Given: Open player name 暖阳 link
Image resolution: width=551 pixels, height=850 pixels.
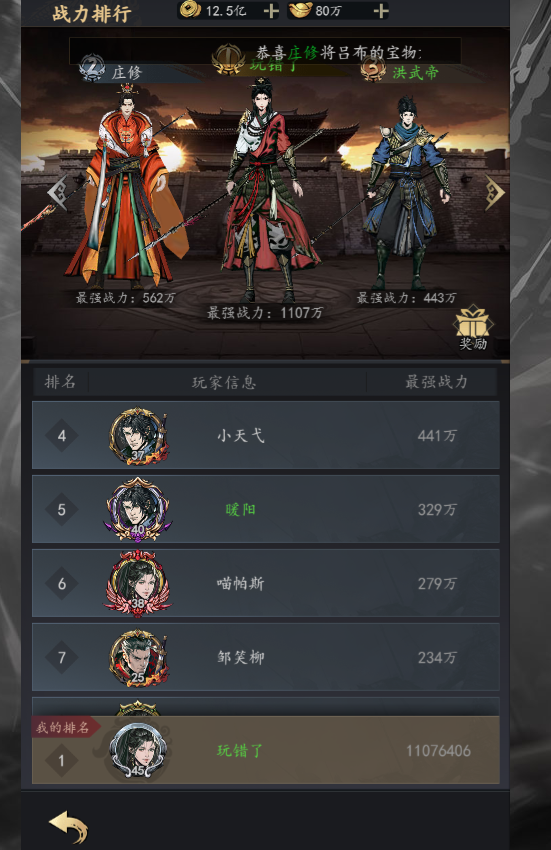Looking at the screenshot, I should (240, 510).
